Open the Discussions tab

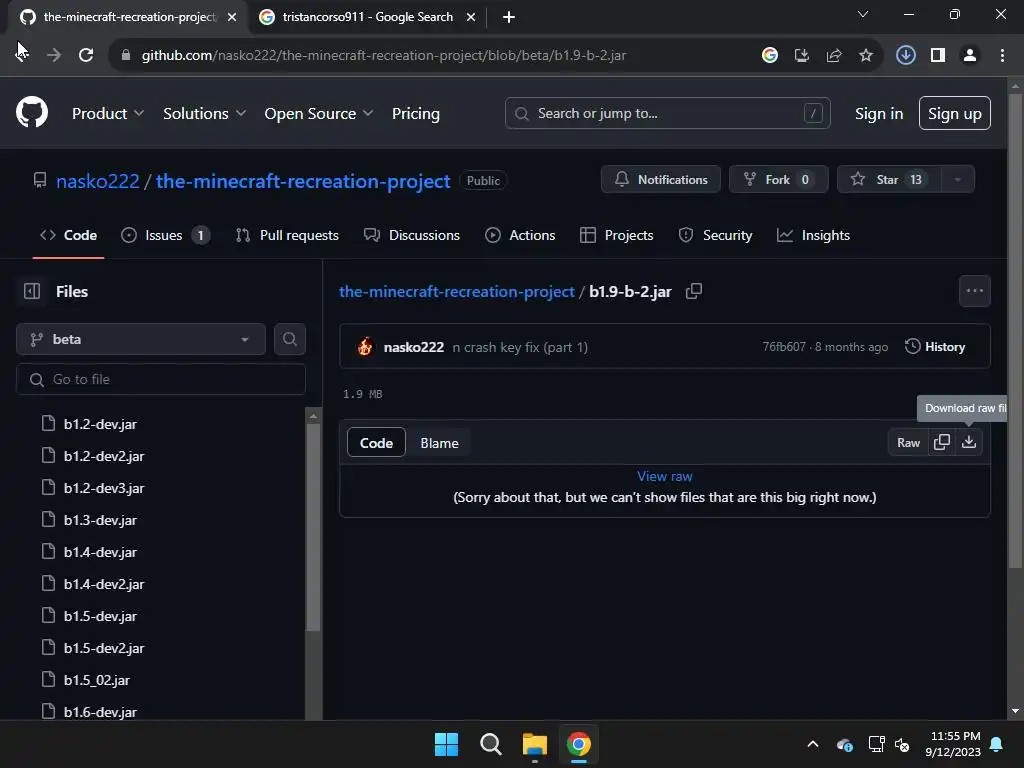pos(412,235)
